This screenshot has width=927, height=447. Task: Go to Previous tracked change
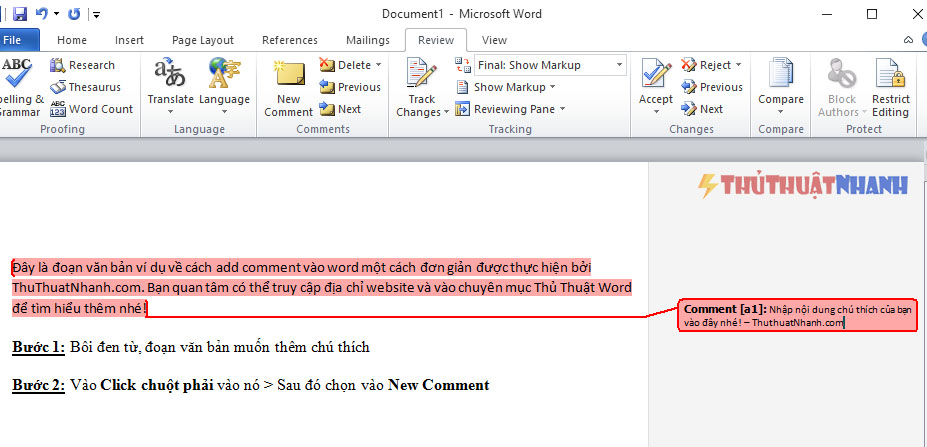[x=712, y=87]
